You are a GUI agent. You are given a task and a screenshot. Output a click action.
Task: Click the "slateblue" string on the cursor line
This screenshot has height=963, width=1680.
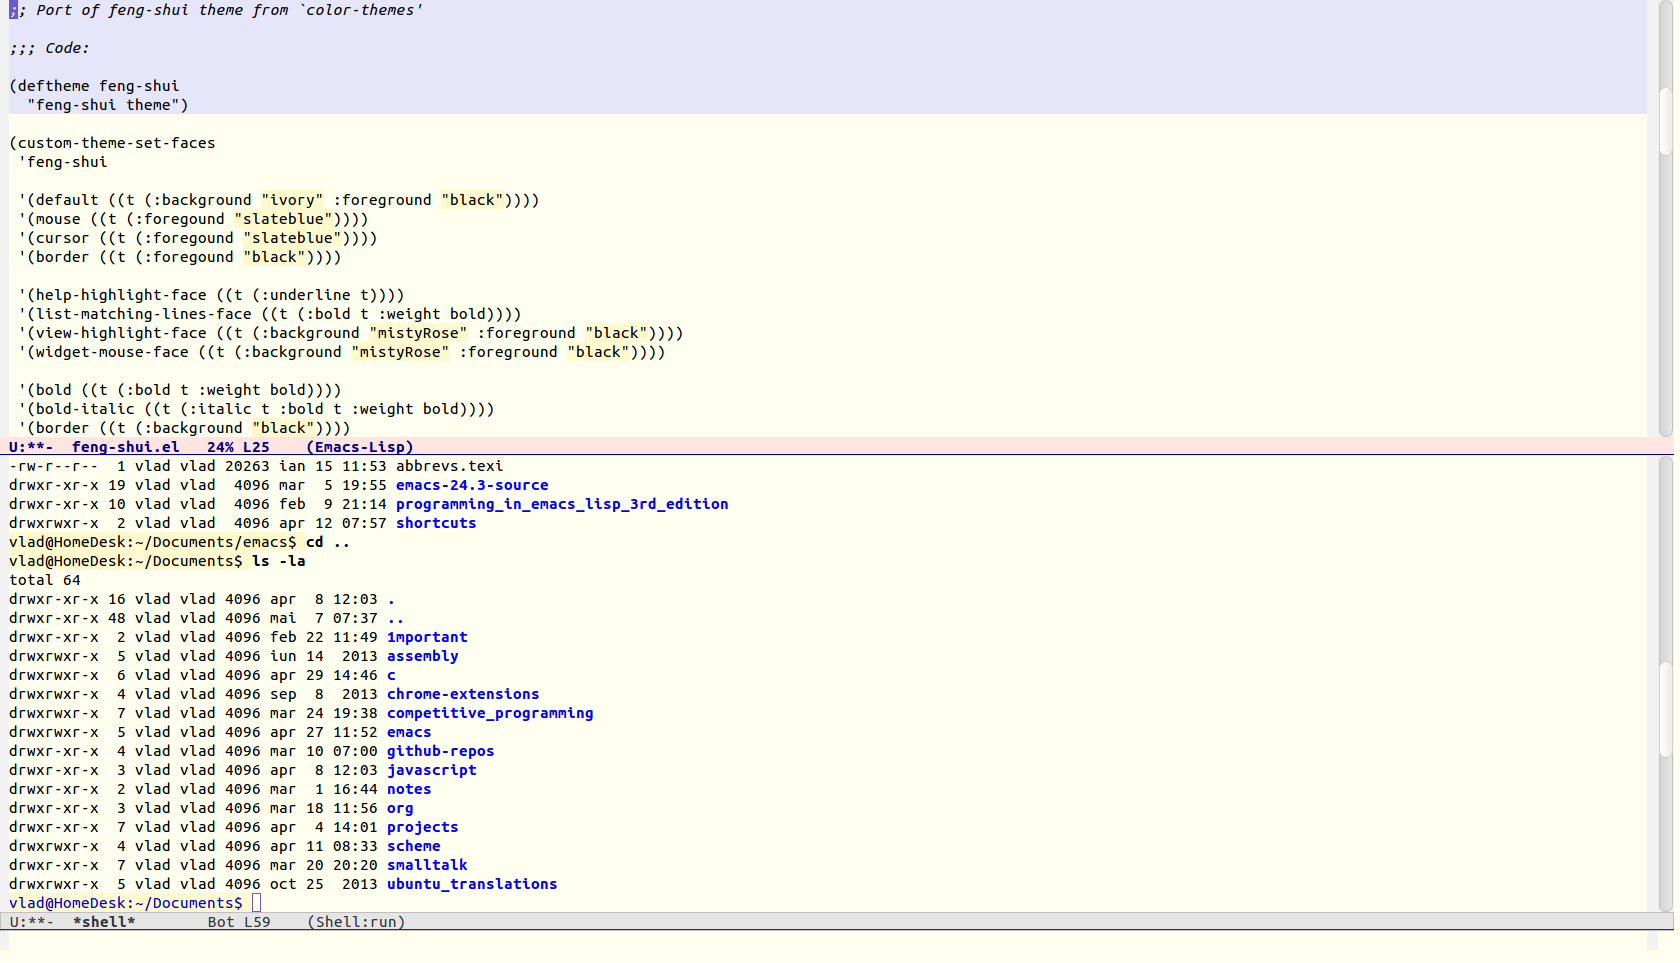coord(292,238)
